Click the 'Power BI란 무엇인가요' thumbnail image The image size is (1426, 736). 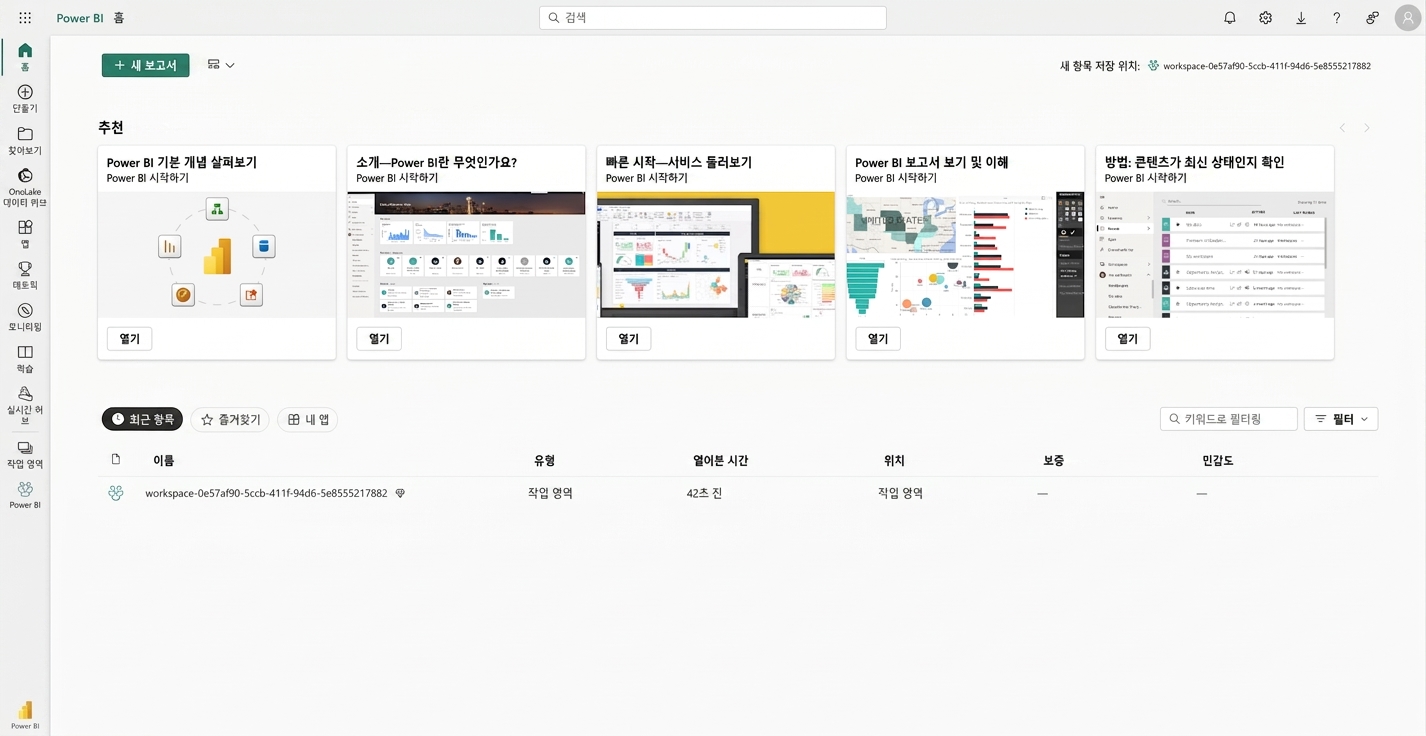[x=466, y=255]
